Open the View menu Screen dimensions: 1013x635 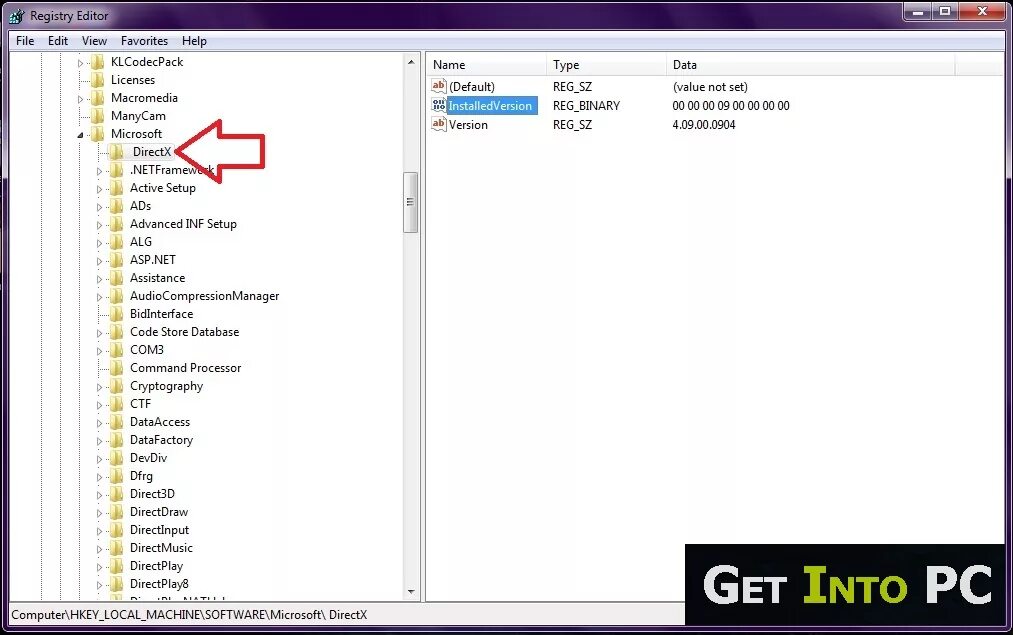pos(94,41)
